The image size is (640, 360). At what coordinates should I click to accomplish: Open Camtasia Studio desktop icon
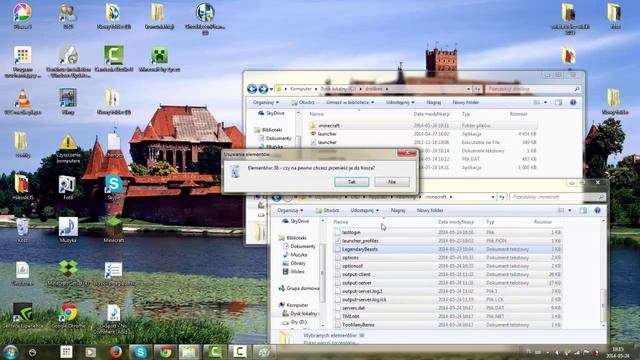[x=114, y=59]
